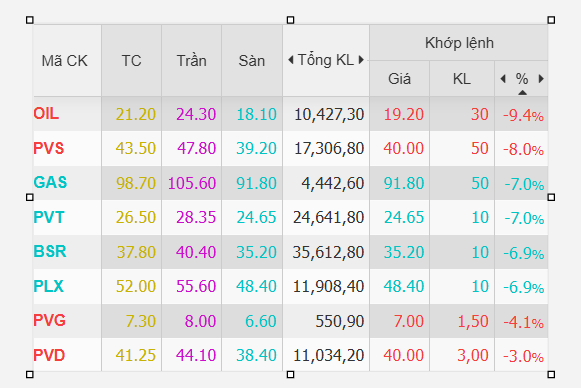Select PVG total volume 550,90
The width and height of the screenshot is (581, 388).
tap(340, 321)
